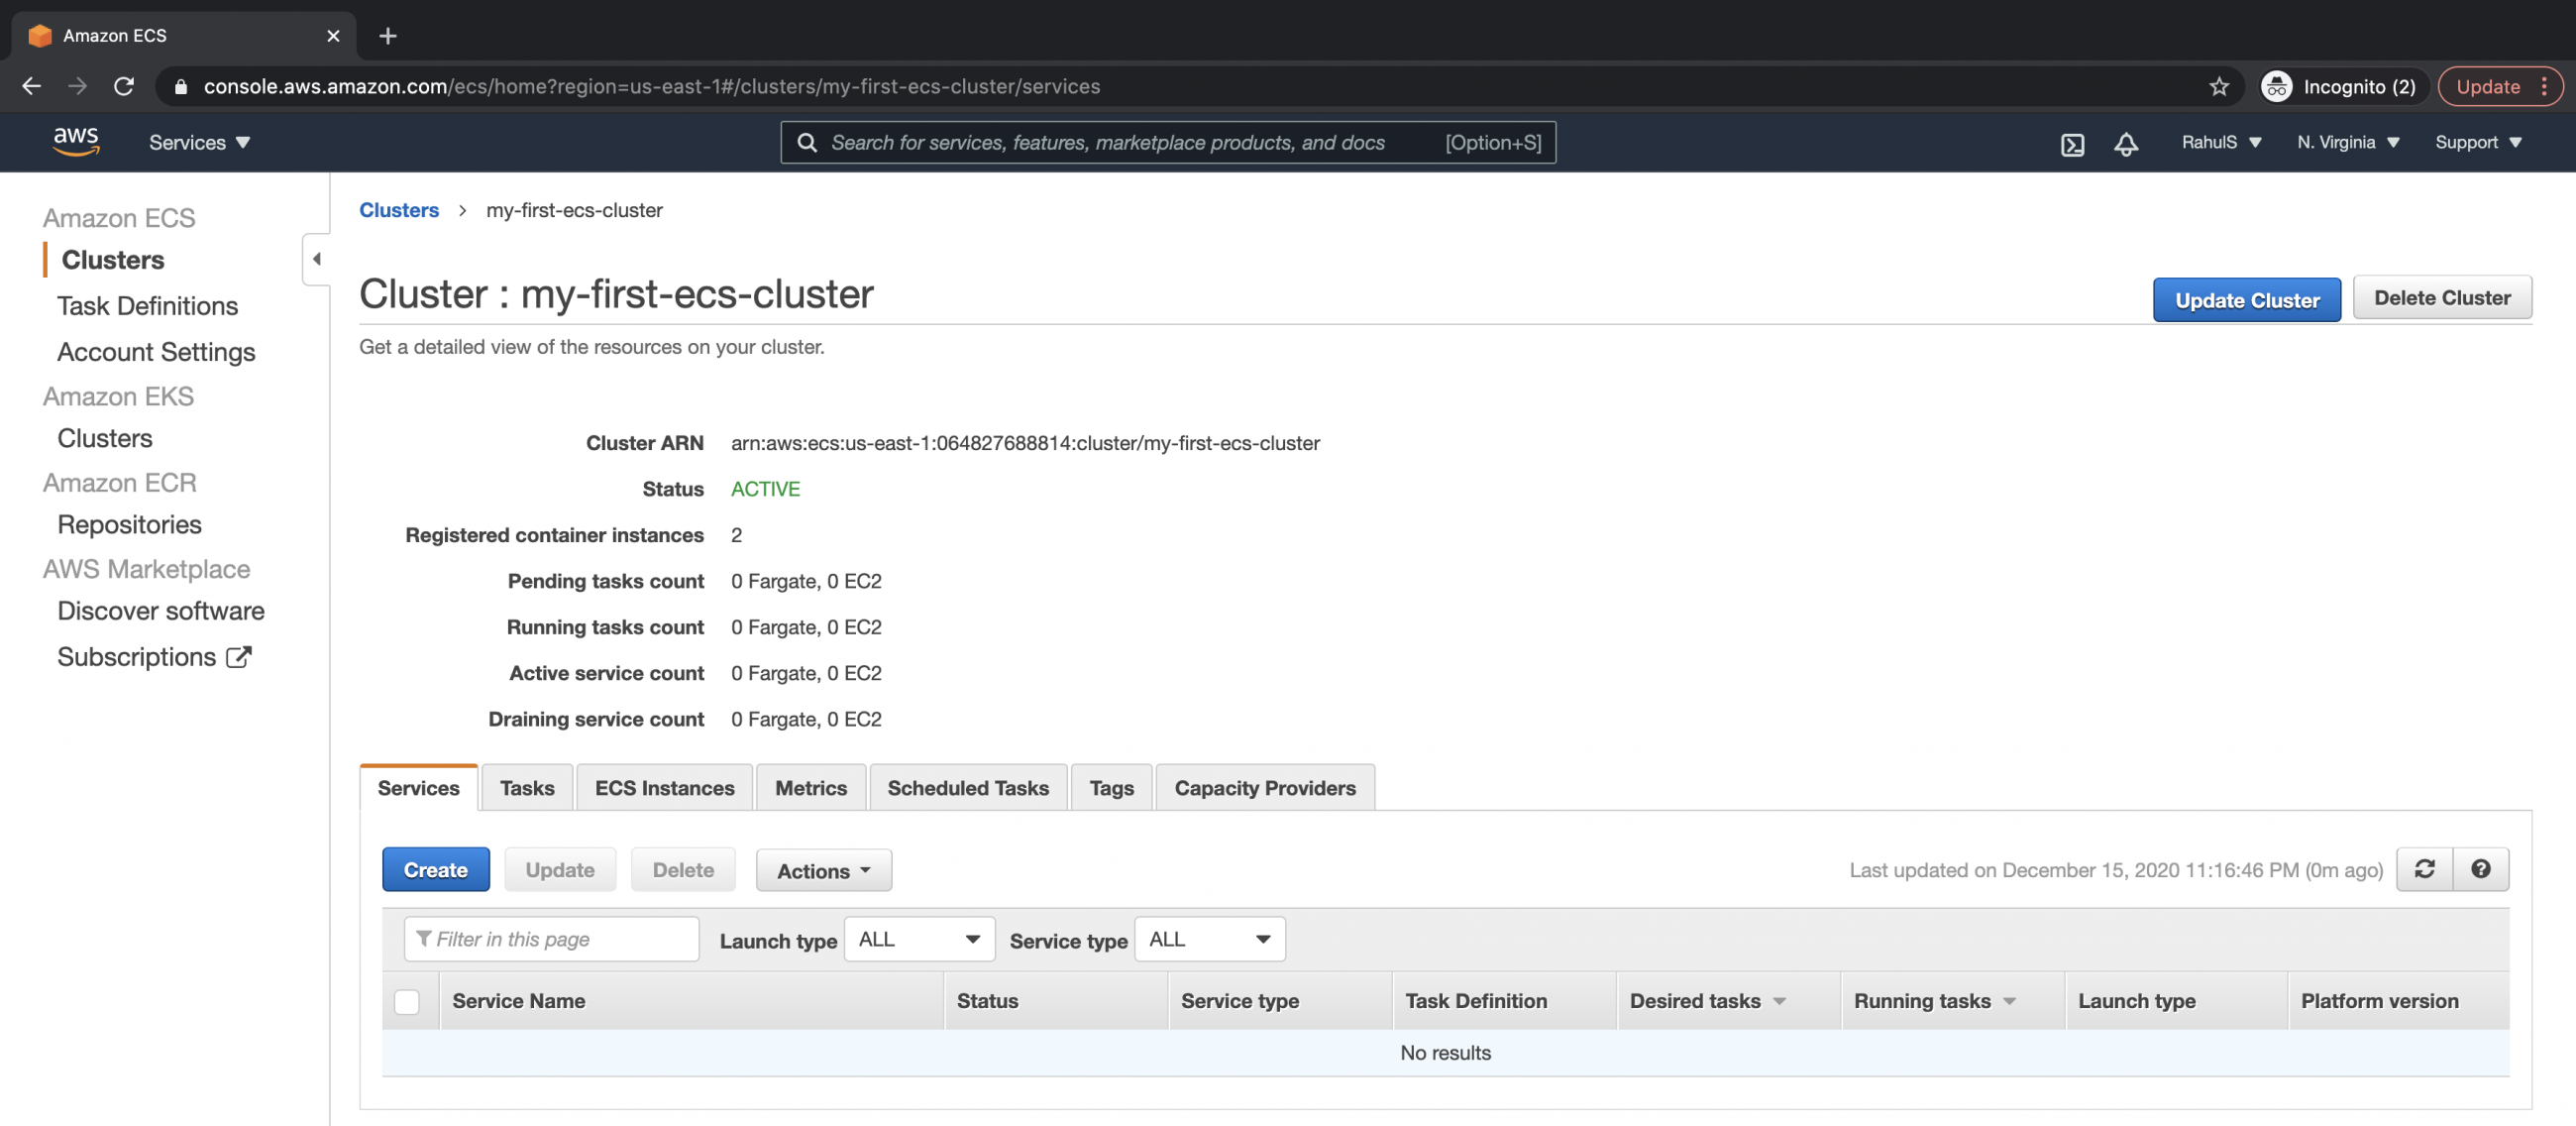
Task: Open Subscriptions via external link icon
Action: pos(238,656)
